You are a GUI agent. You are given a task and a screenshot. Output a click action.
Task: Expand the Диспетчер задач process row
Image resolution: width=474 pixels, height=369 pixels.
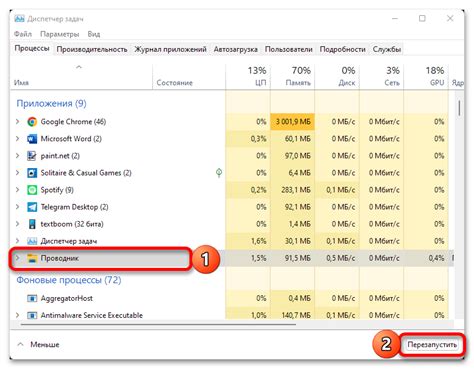tap(18, 241)
